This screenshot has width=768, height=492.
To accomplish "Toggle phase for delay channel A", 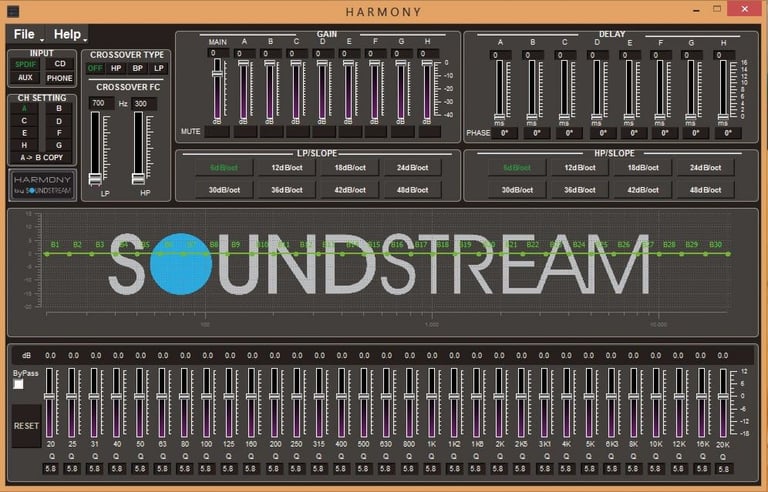I will pyautogui.click(x=504, y=133).
